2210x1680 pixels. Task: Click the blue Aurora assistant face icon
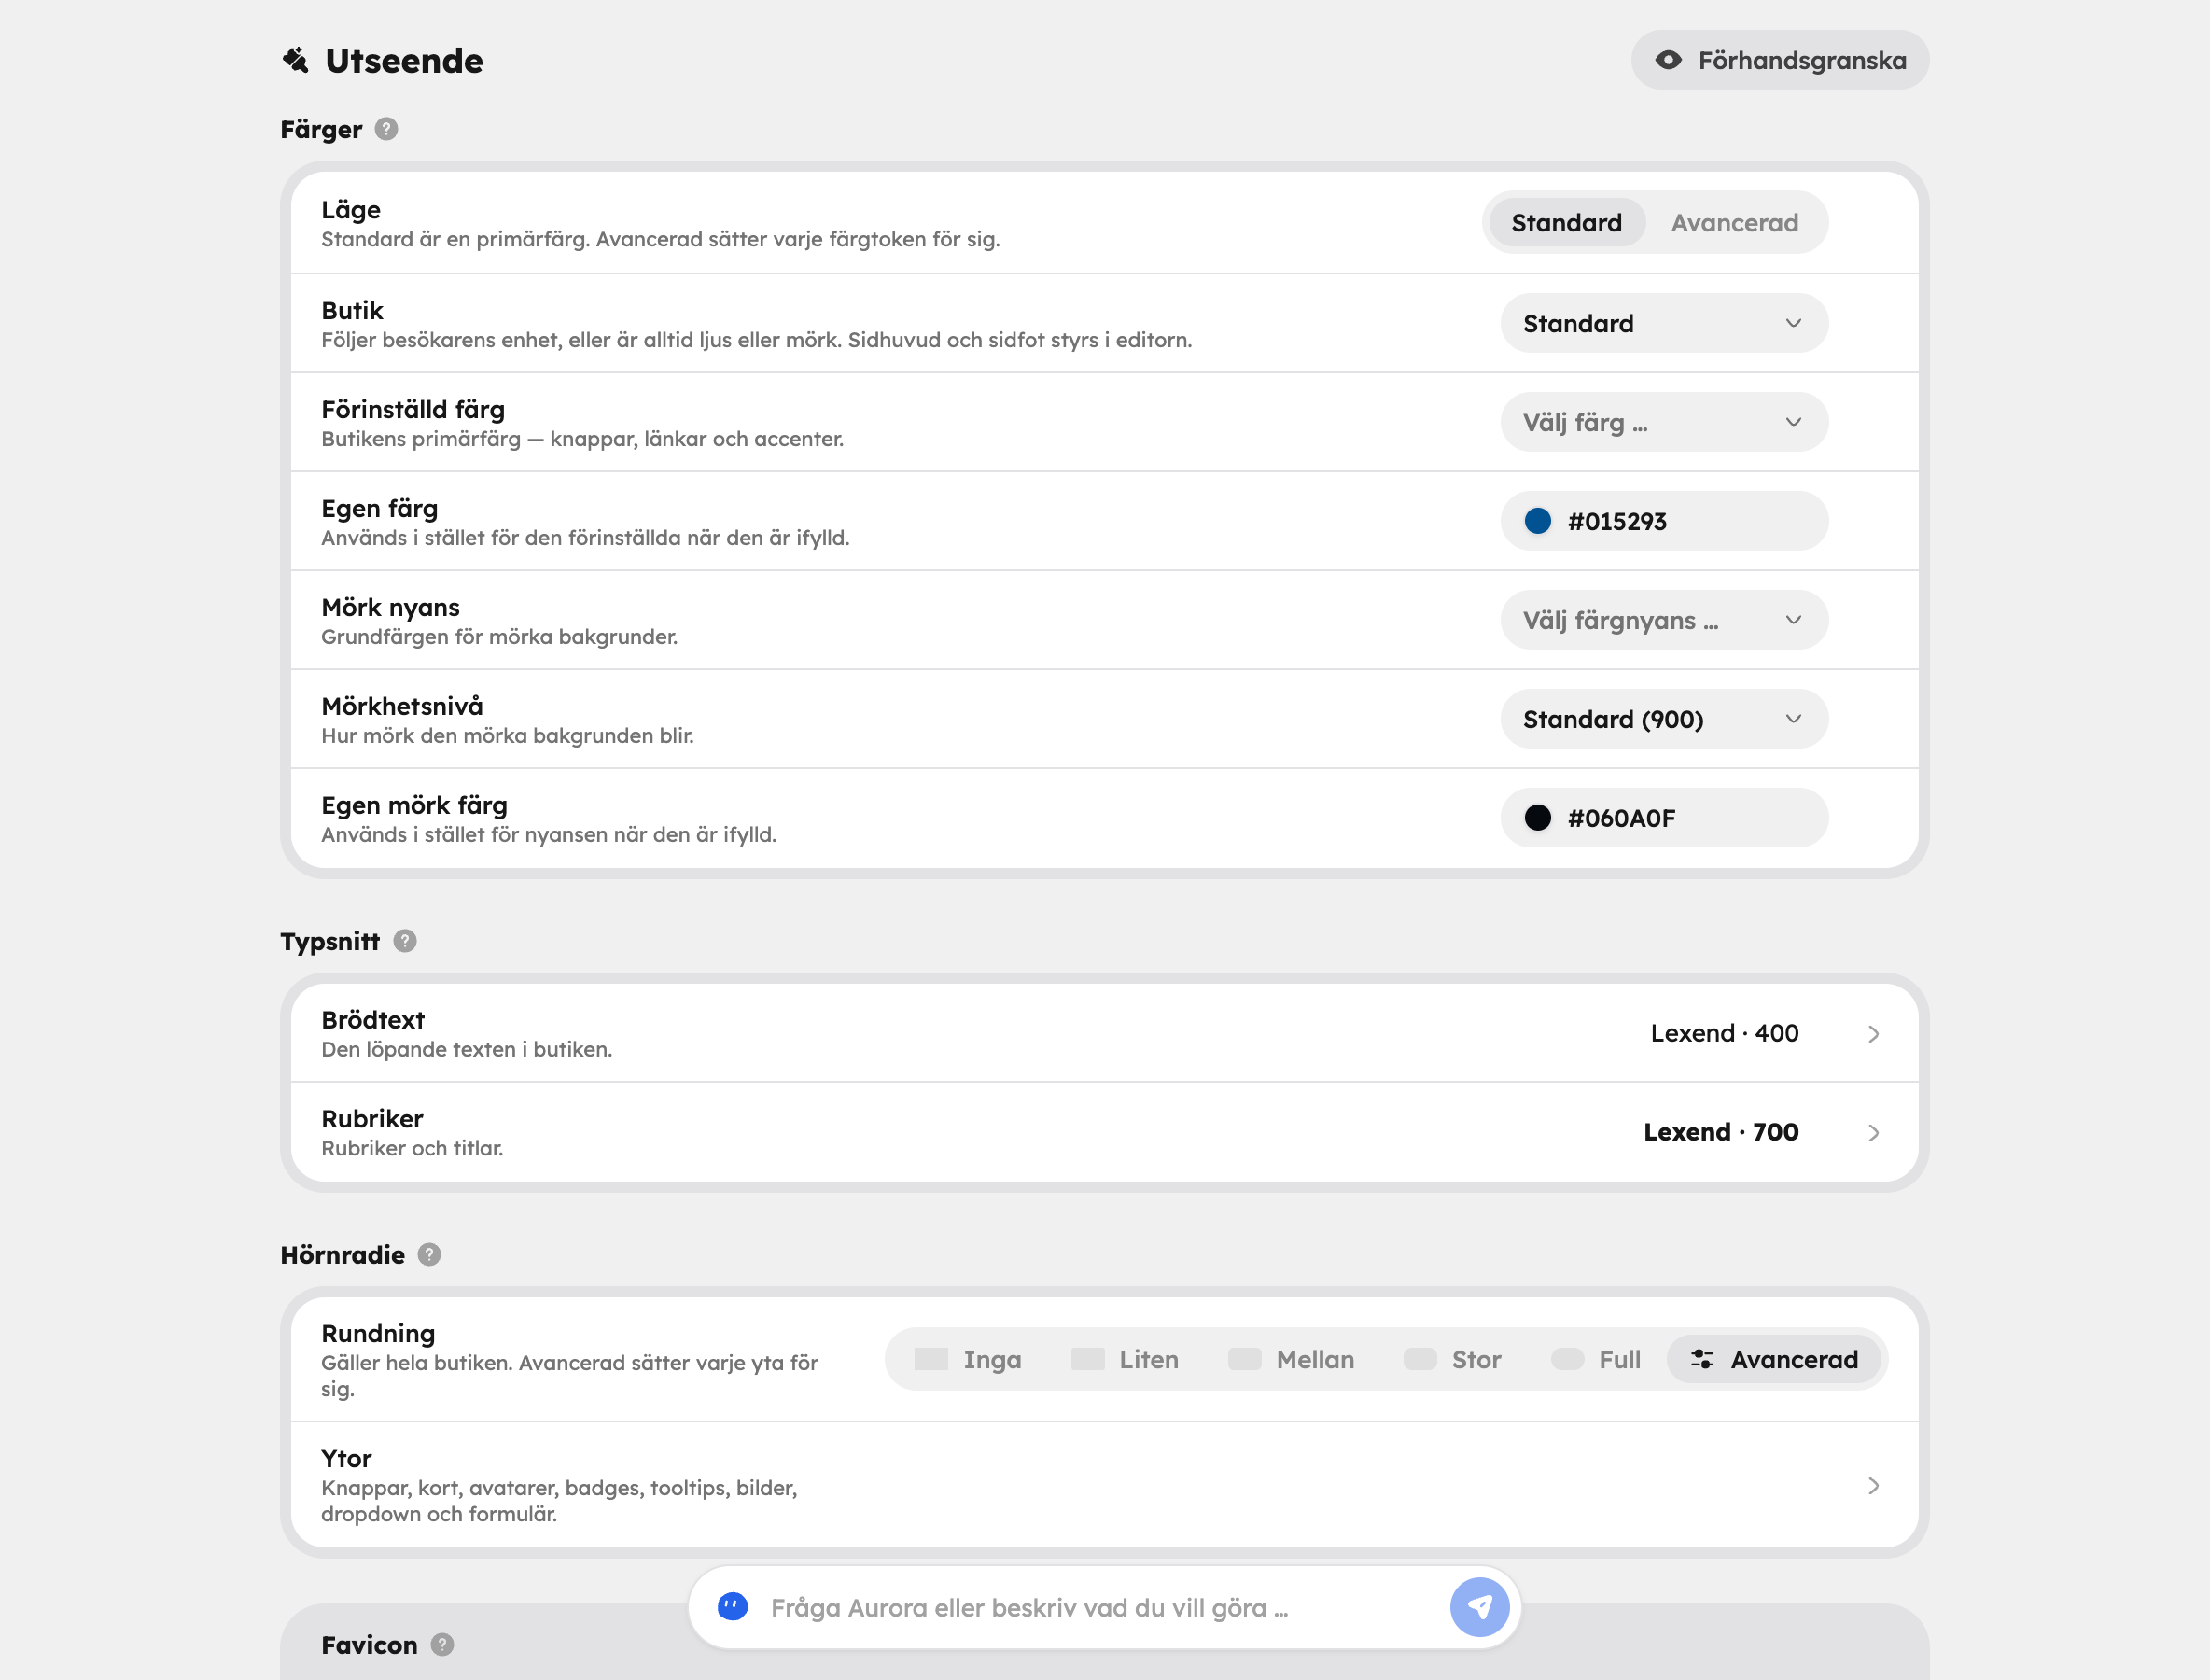coord(733,1607)
